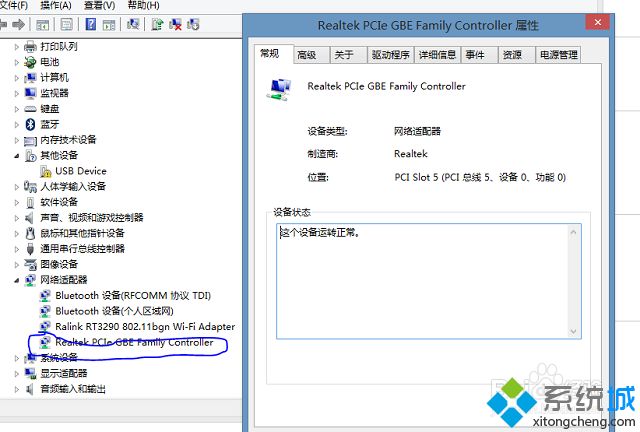The width and height of the screenshot is (640, 432).
Task: Click the speaker icon beside 音频输入和输出
Action: [x=29, y=389]
